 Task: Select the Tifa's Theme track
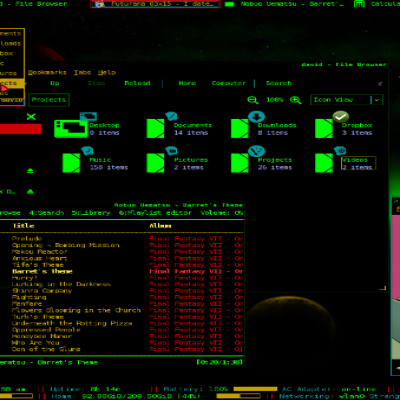point(38,265)
